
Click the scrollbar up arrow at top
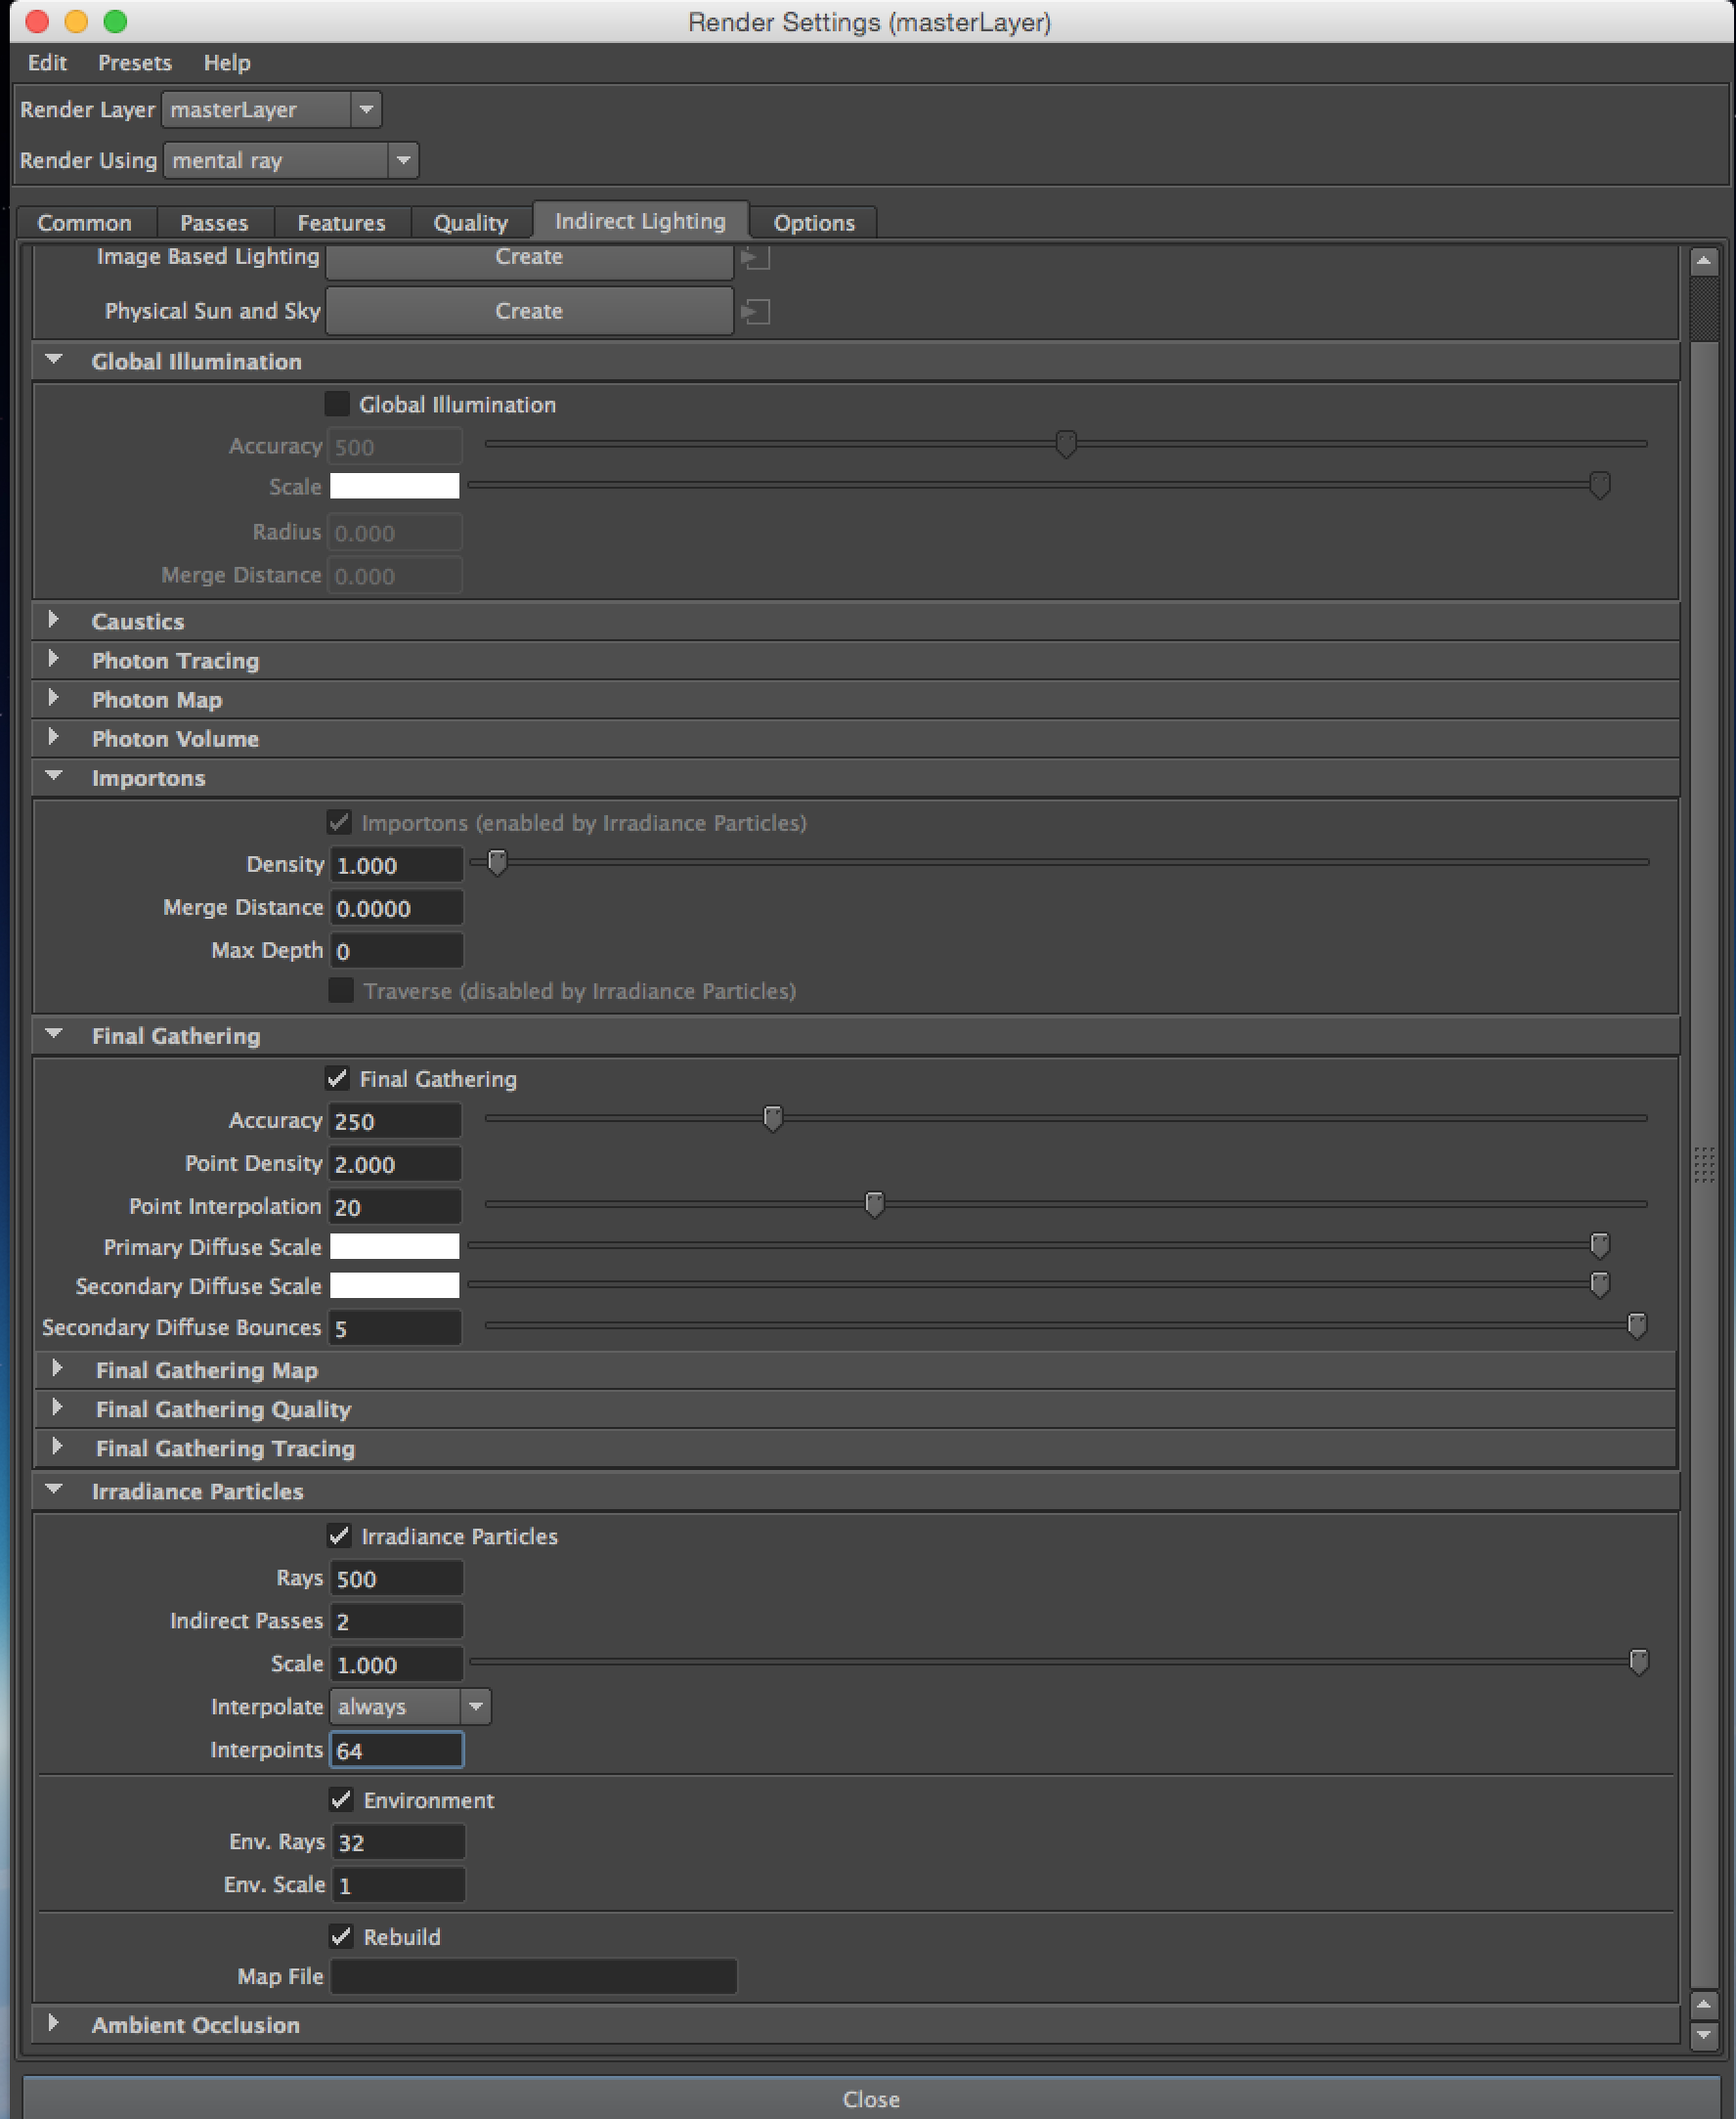pos(1703,262)
